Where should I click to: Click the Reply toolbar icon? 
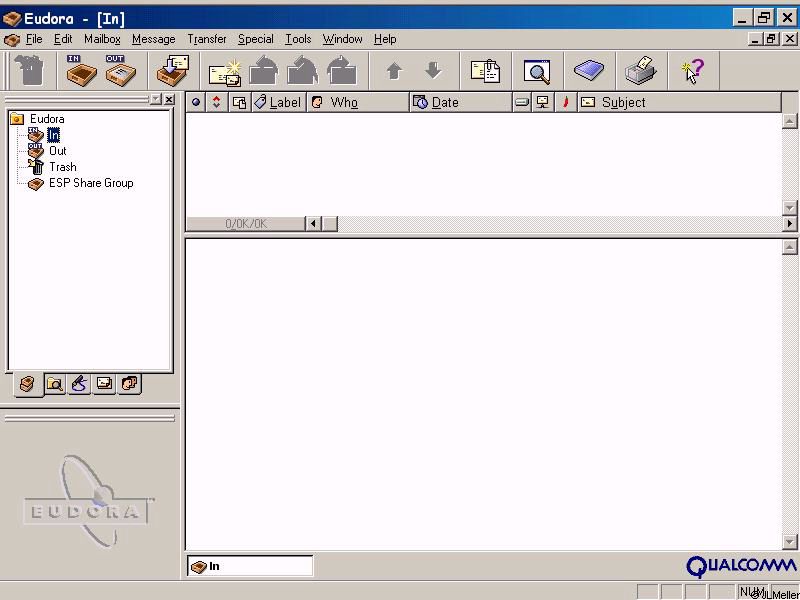coord(264,70)
